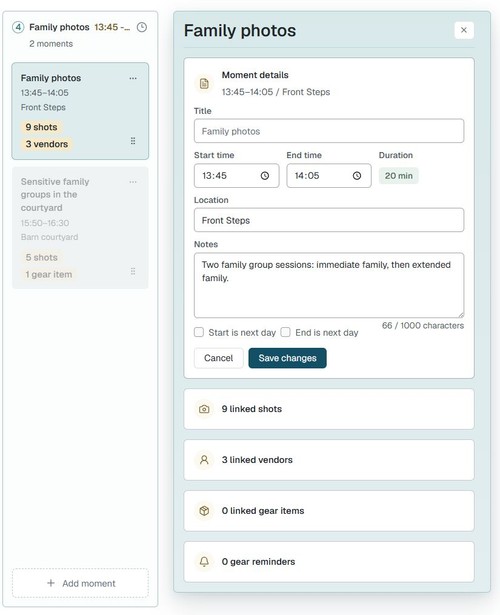Enable the Start is next day checkbox

click(199, 332)
